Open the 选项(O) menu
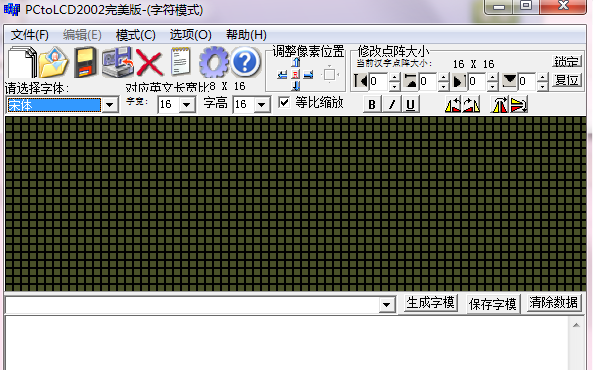This screenshot has height=370, width=593. point(190,35)
